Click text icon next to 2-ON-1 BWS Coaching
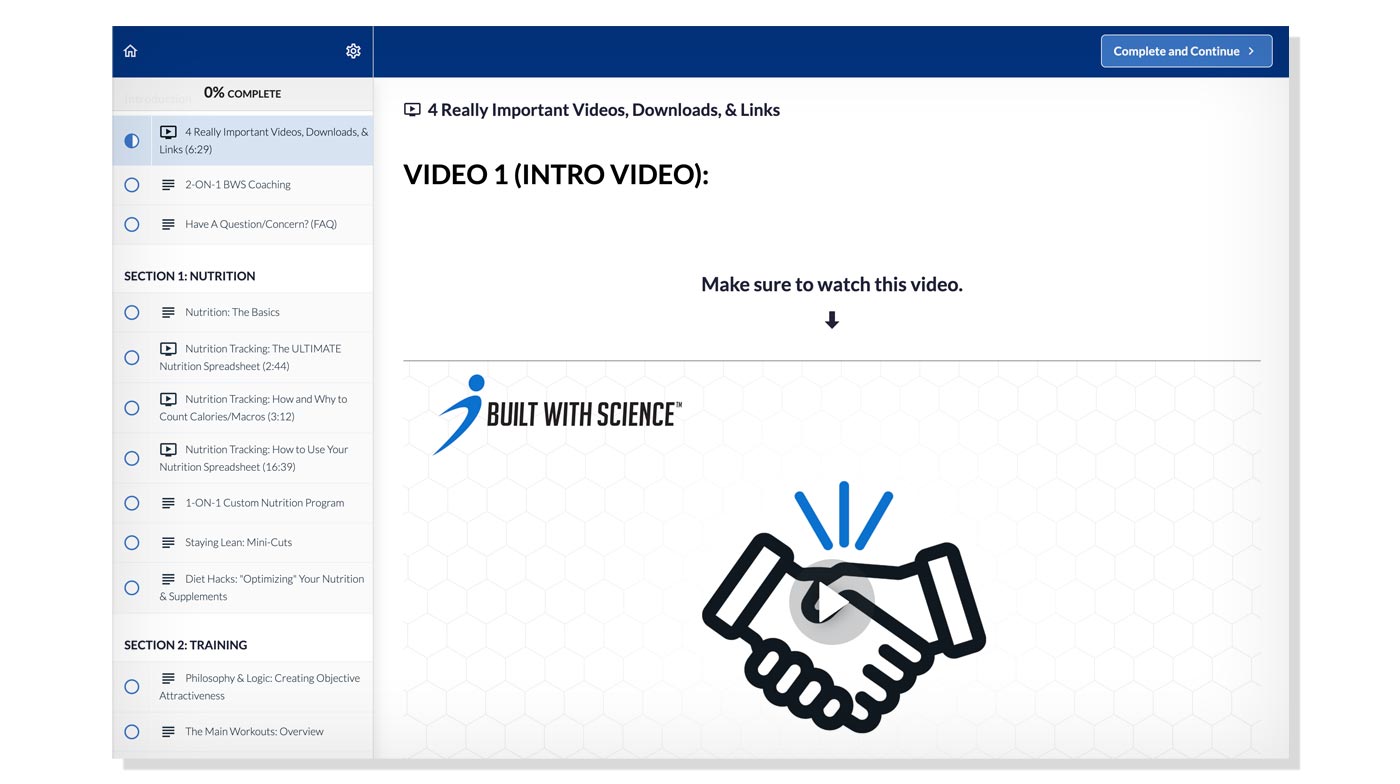Screen dimensions: 1400x784 point(168,185)
